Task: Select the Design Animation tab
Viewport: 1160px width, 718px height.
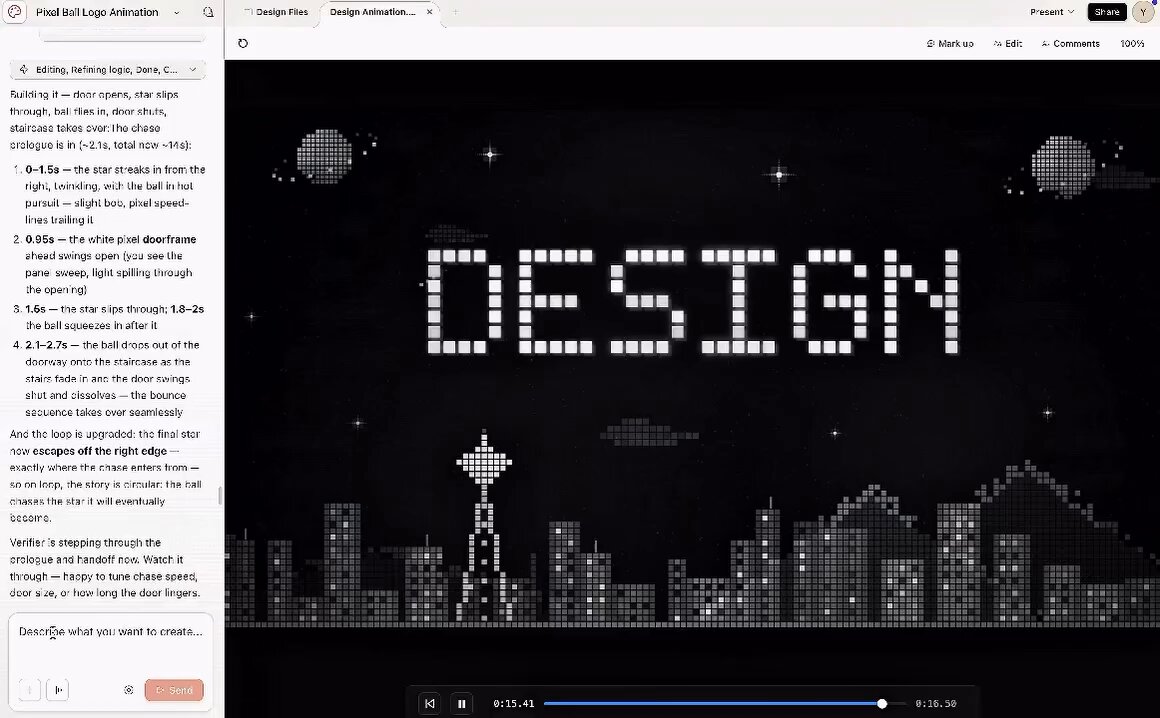Action: click(x=372, y=12)
